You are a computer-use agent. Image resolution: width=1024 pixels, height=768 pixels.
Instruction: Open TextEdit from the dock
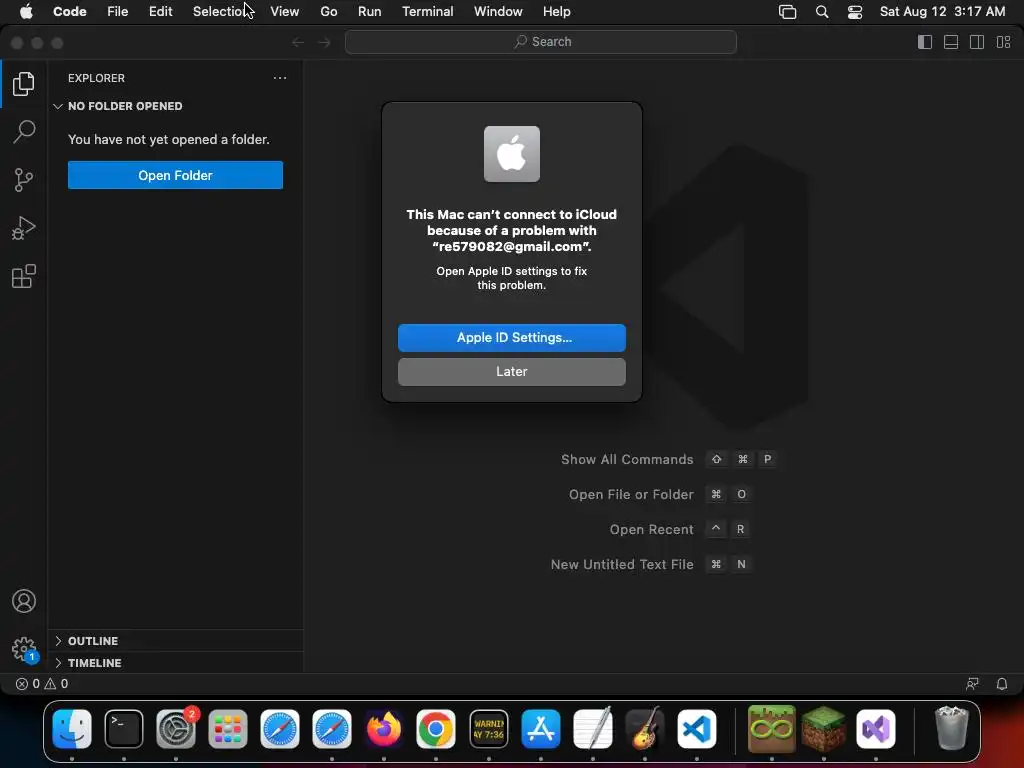pos(592,729)
